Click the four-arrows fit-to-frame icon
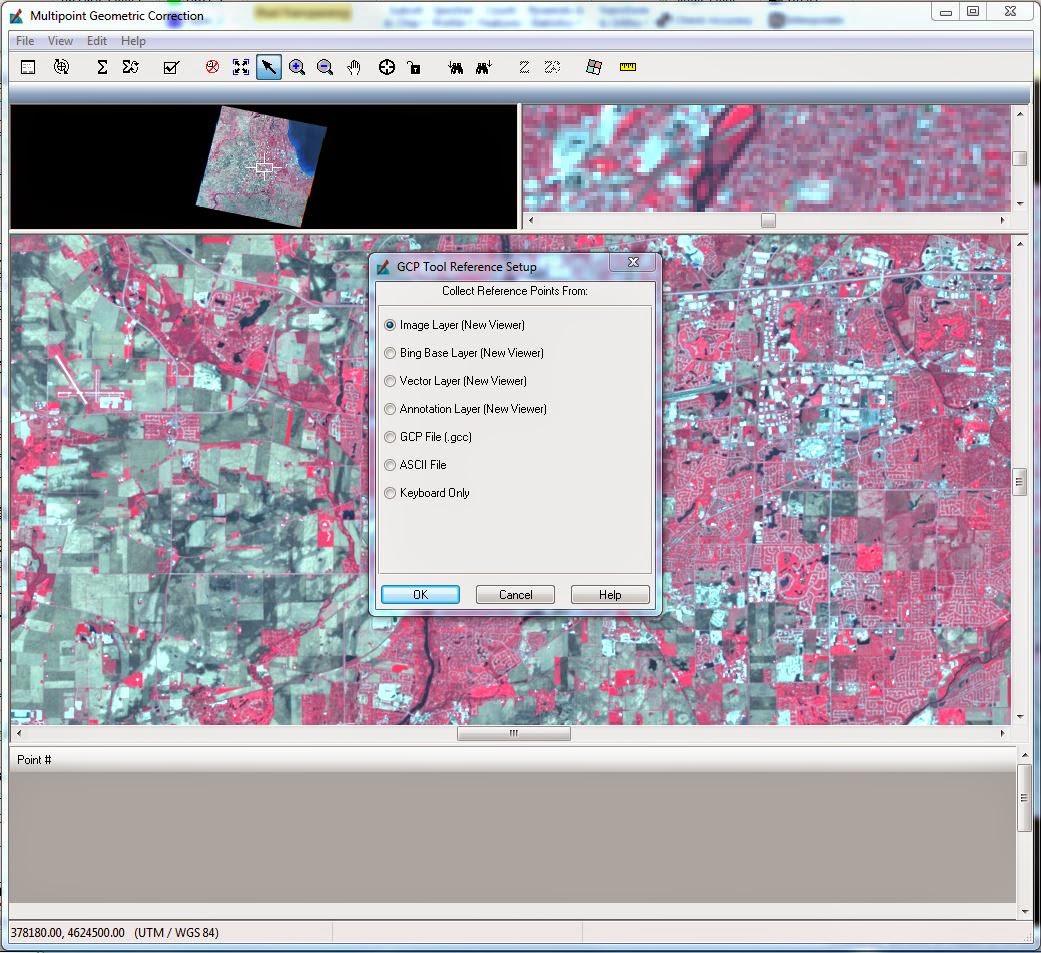1041x953 pixels. click(x=240, y=67)
